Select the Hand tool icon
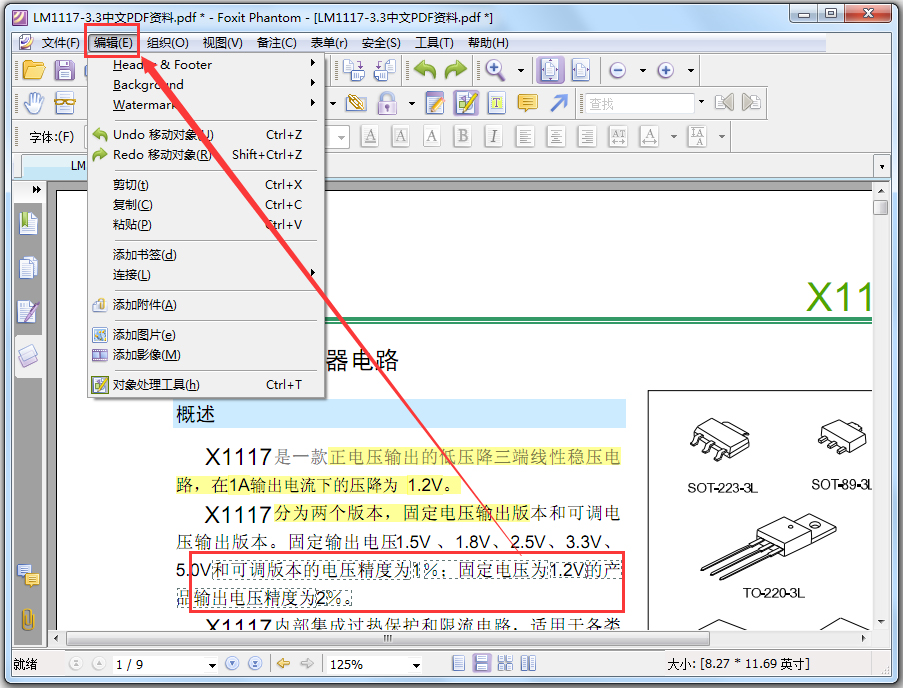The height and width of the screenshot is (688, 903). pos(34,103)
